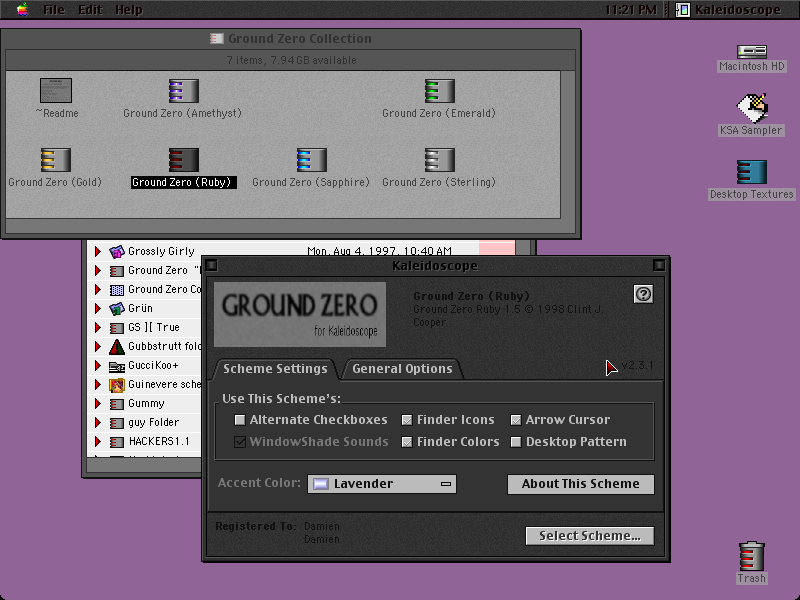Image resolution: width=800 pixels, height=600 pixels.
Task: Expand the Gummy row disclosure triangle
Action: click(x=97, y=404)
